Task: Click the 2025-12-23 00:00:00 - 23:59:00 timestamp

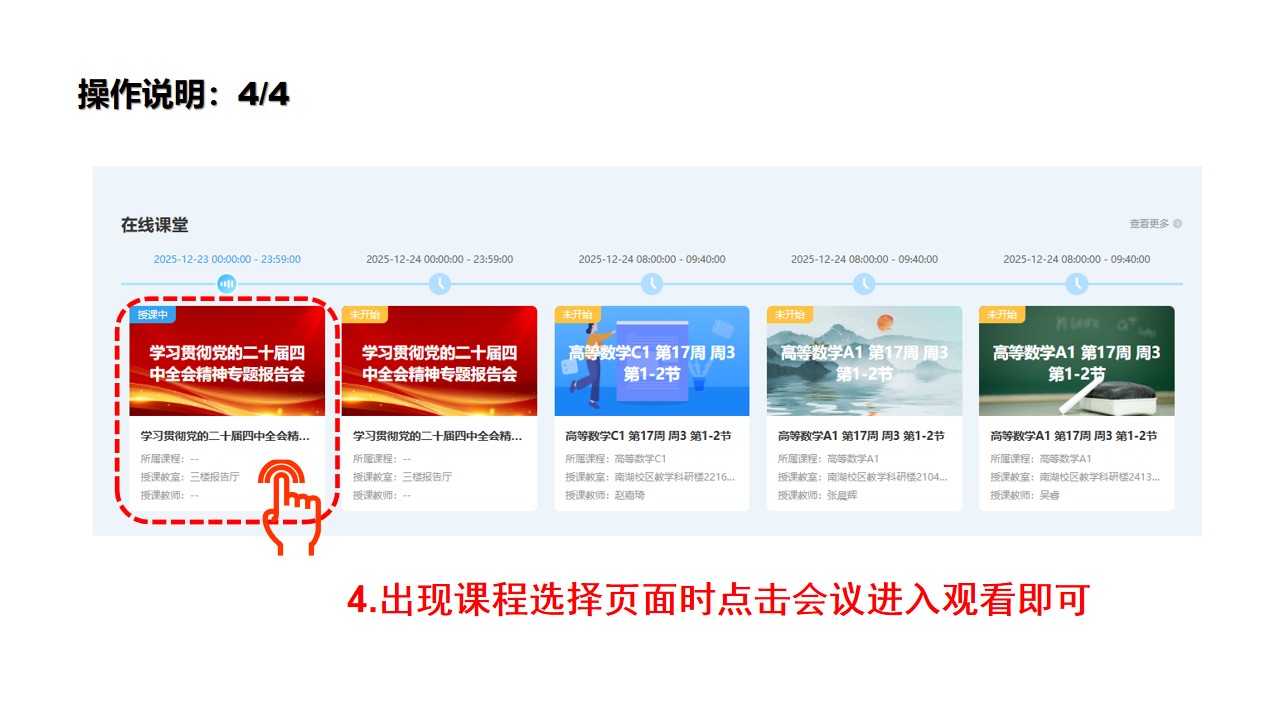Action: point(227,259)
